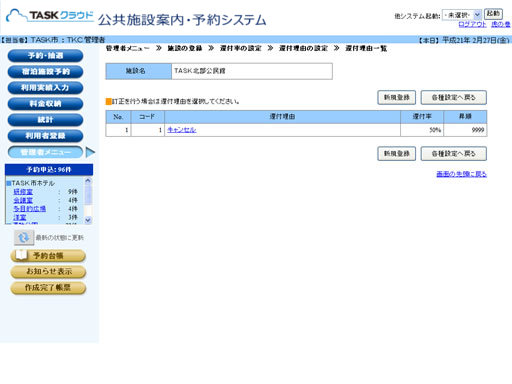Click the 平成21年 2月27日(金) date text
Screen dimensions: 512x384
pos(476,40)
